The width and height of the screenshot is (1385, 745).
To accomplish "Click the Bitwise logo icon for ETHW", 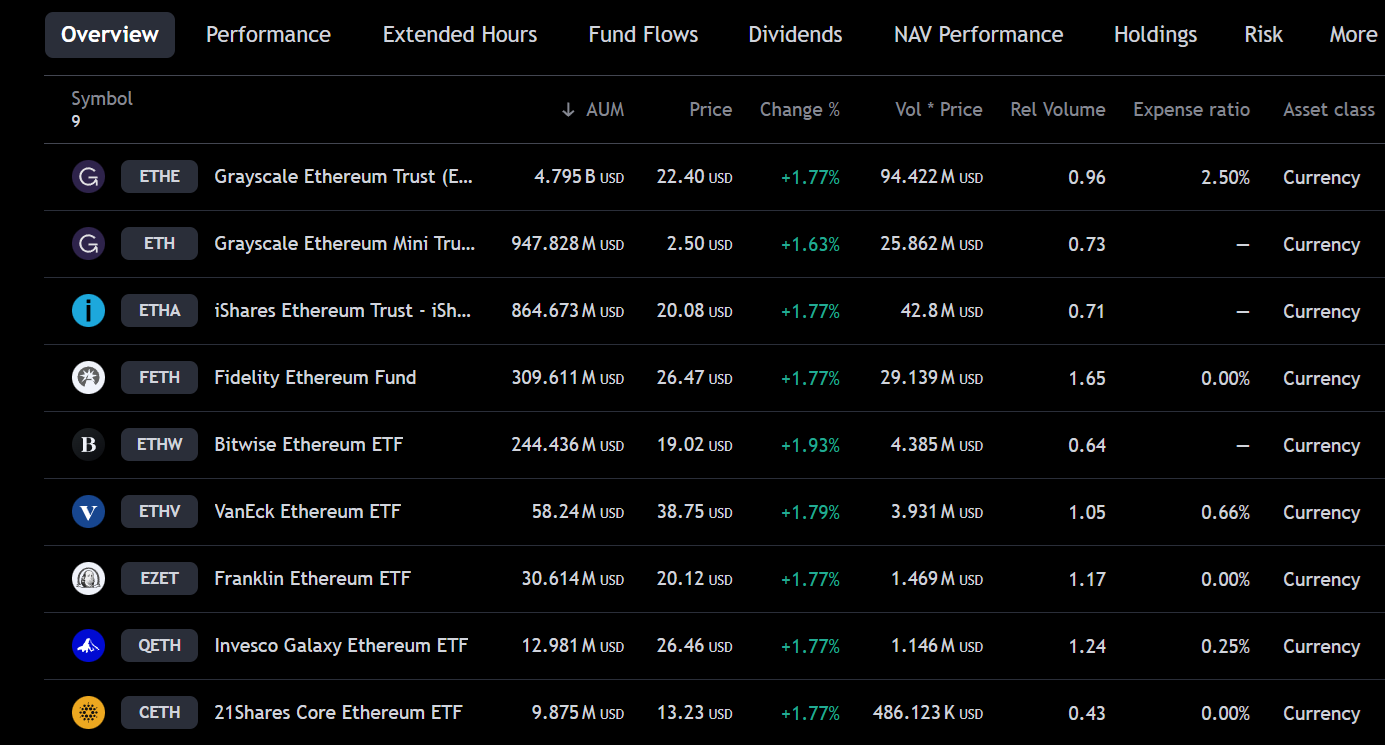I will [88, 445].
